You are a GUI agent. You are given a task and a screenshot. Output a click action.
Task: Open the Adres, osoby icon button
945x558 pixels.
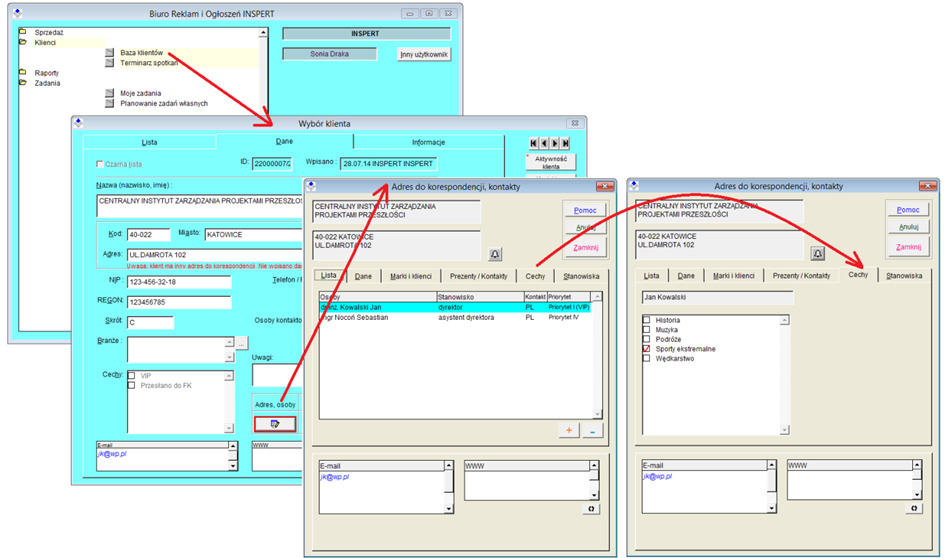pos(275,424)
